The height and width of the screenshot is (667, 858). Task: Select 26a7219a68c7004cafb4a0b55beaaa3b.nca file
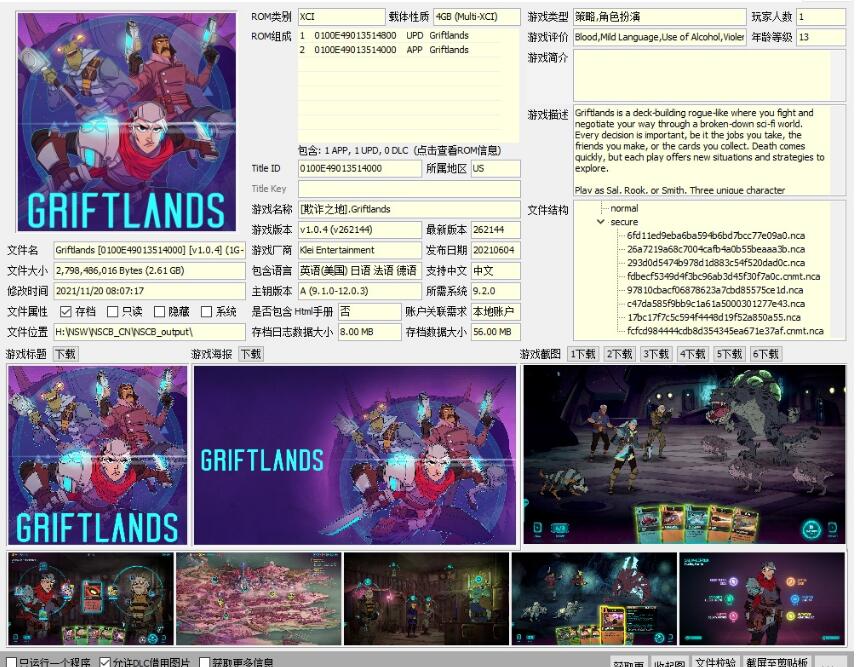pyautogui.click(x=716, y=249)
